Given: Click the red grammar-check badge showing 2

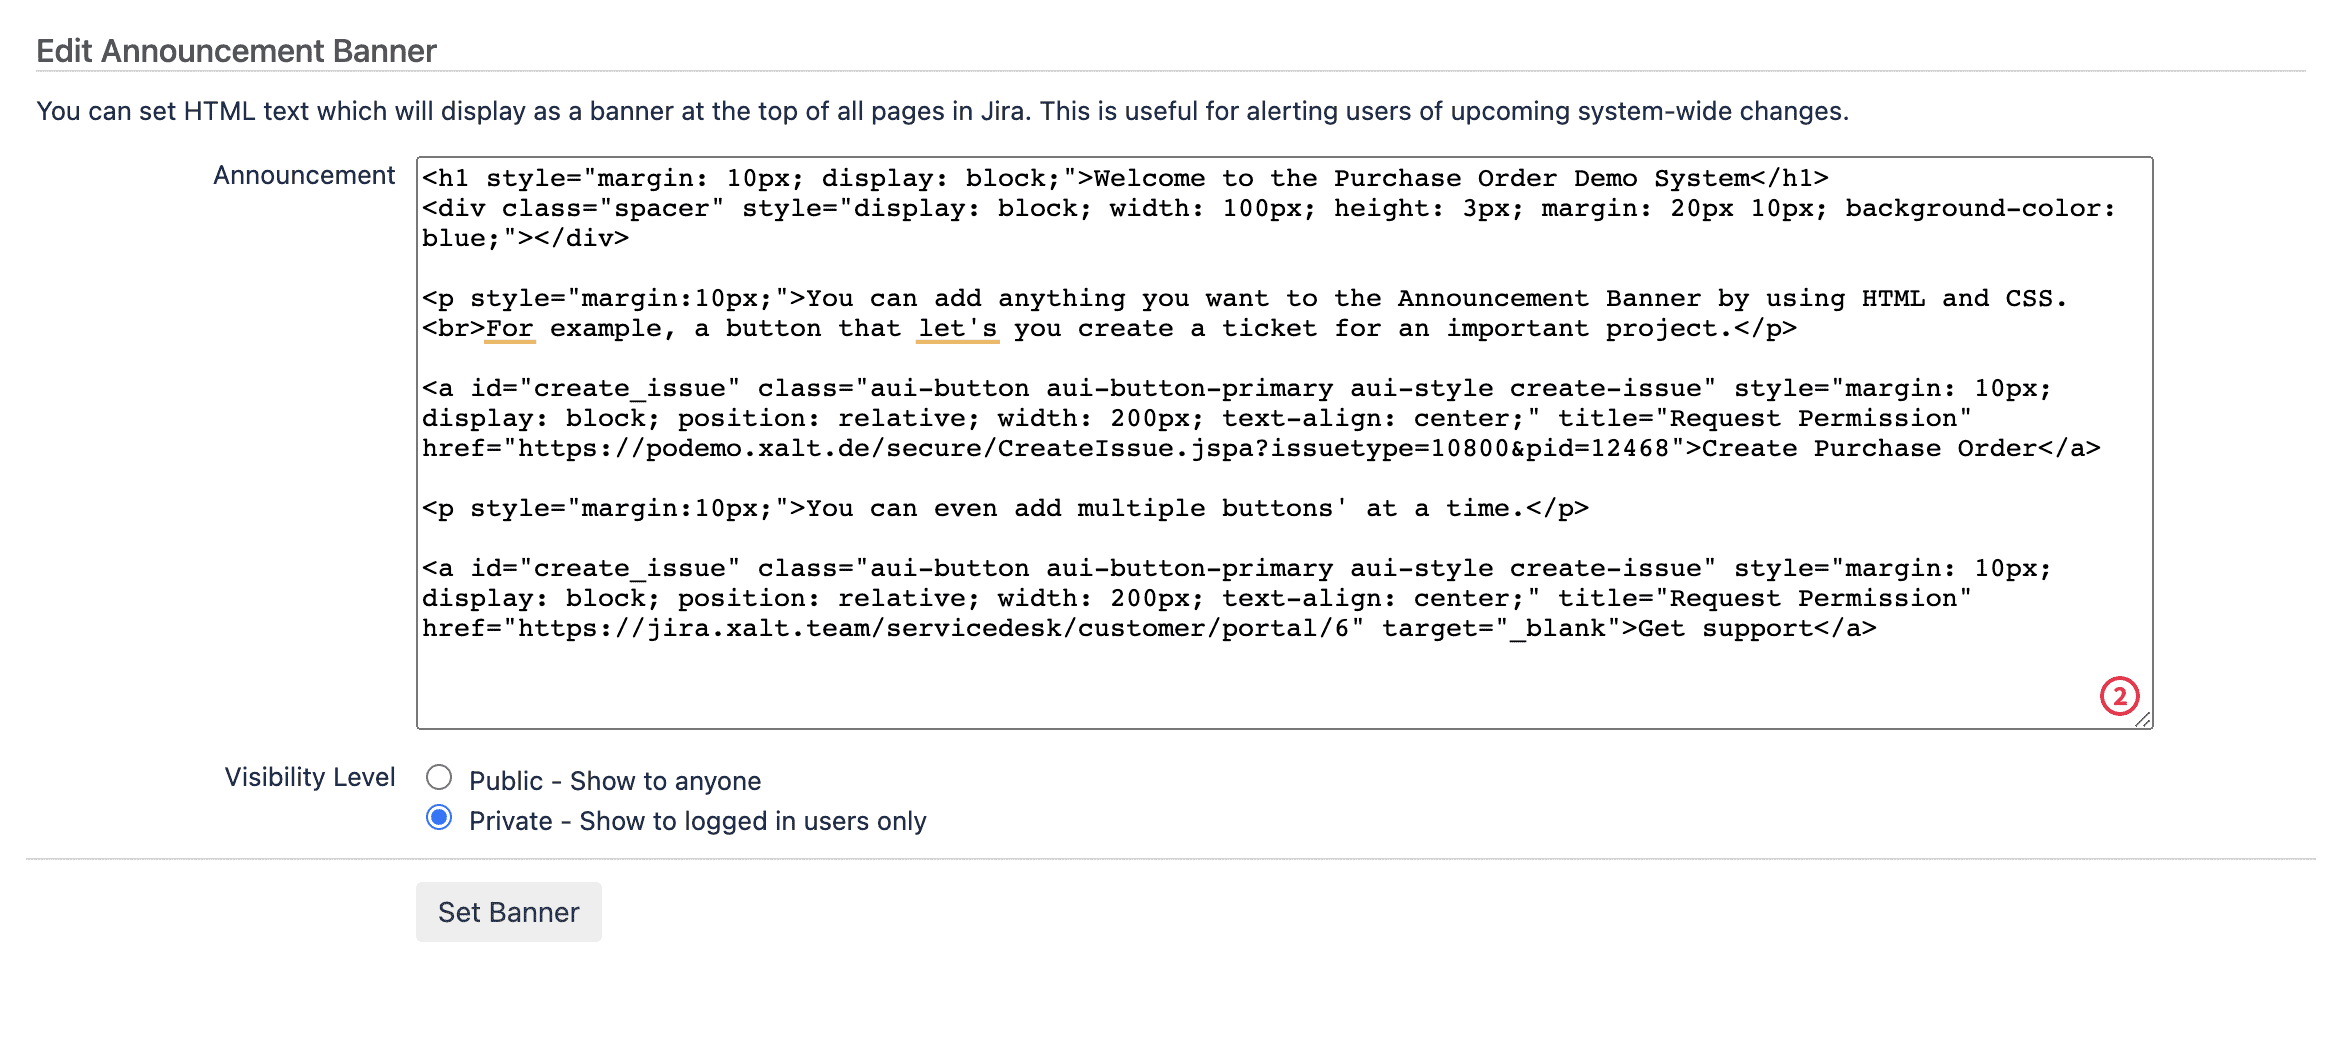Looking at the screenshot, I should pos(2119,696).
